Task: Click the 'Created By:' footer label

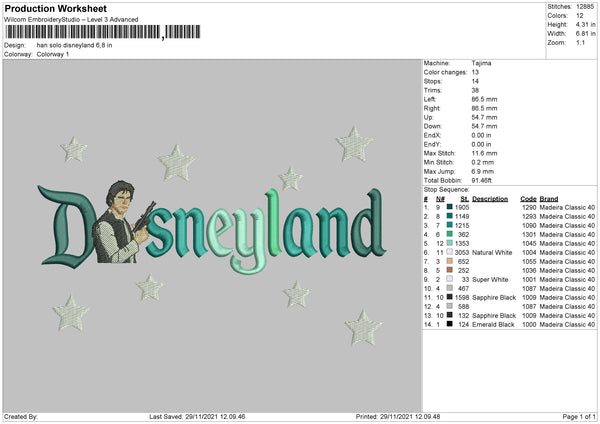Action: (x=21, y=417)
